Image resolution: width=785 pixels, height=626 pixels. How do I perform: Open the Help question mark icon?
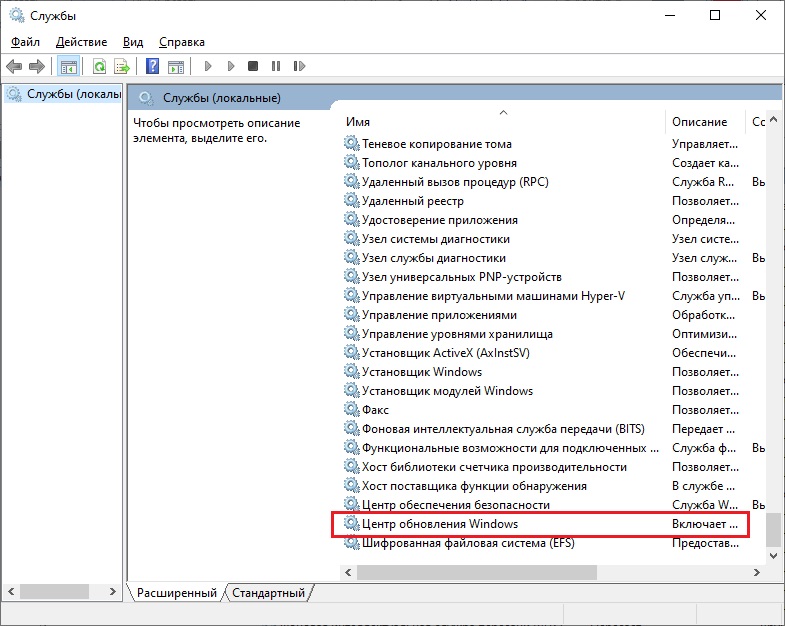pyautogui.click(x=152, y=66)
